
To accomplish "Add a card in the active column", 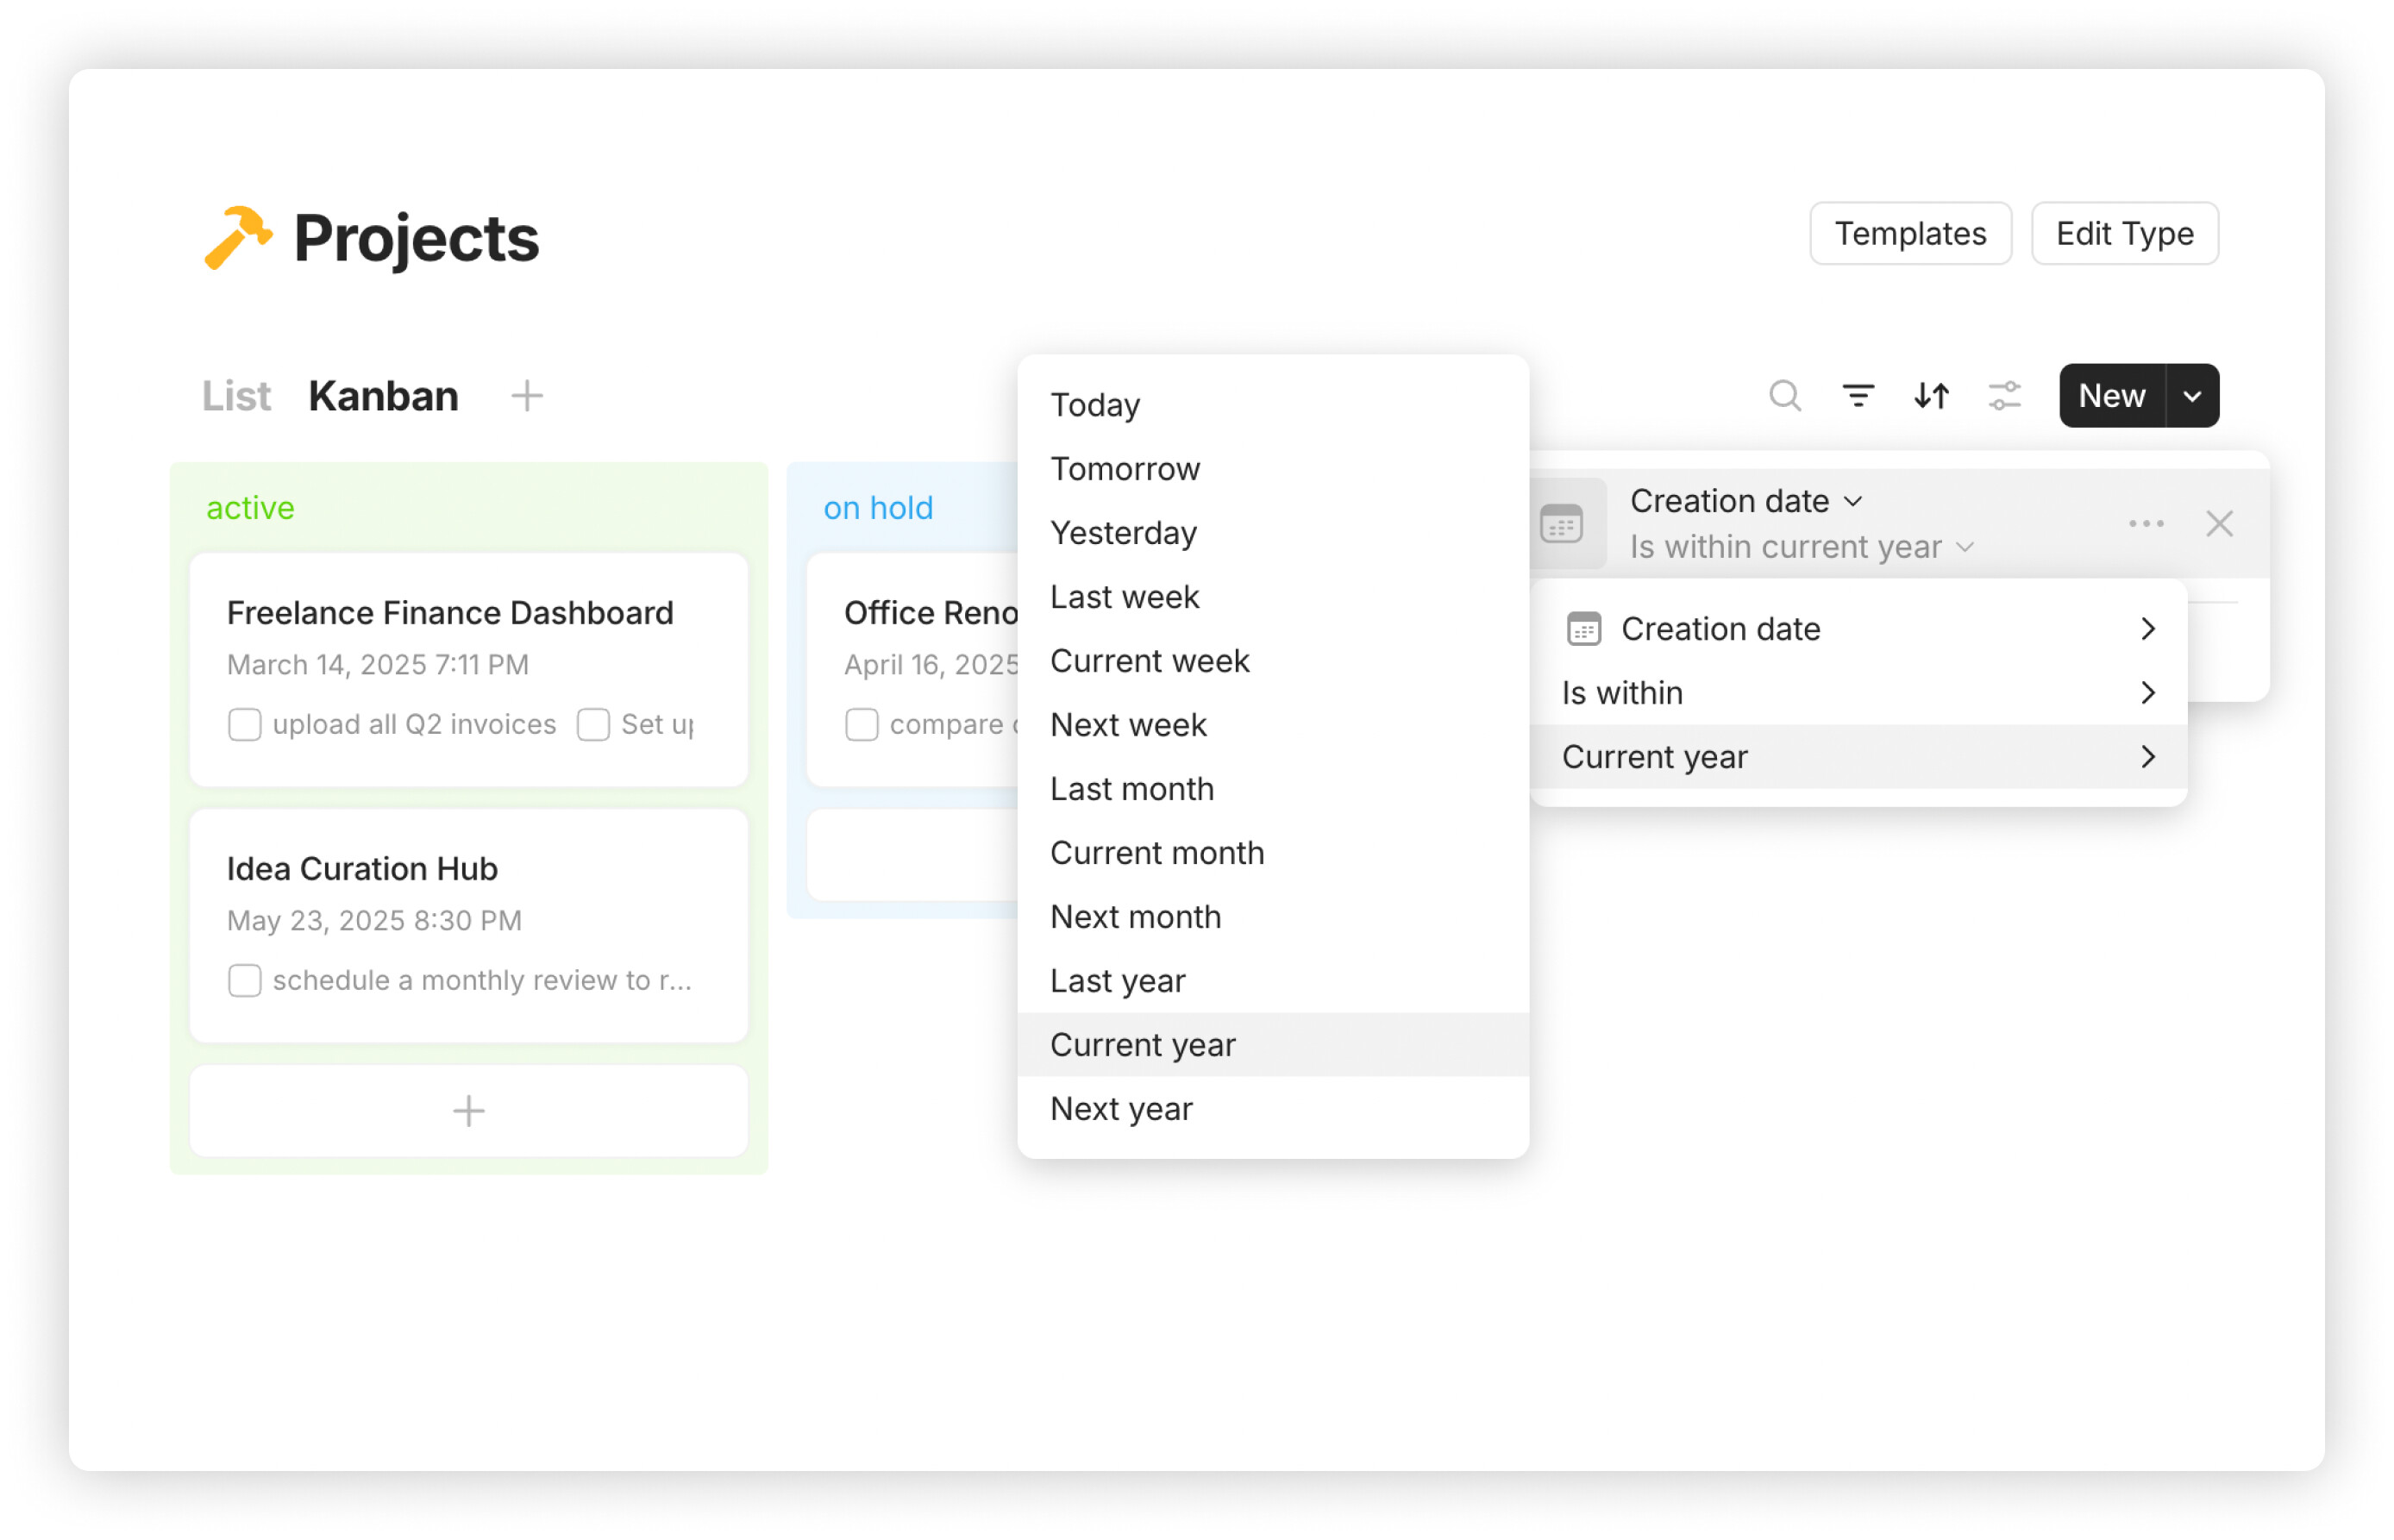I will (x=468, y=1110).
